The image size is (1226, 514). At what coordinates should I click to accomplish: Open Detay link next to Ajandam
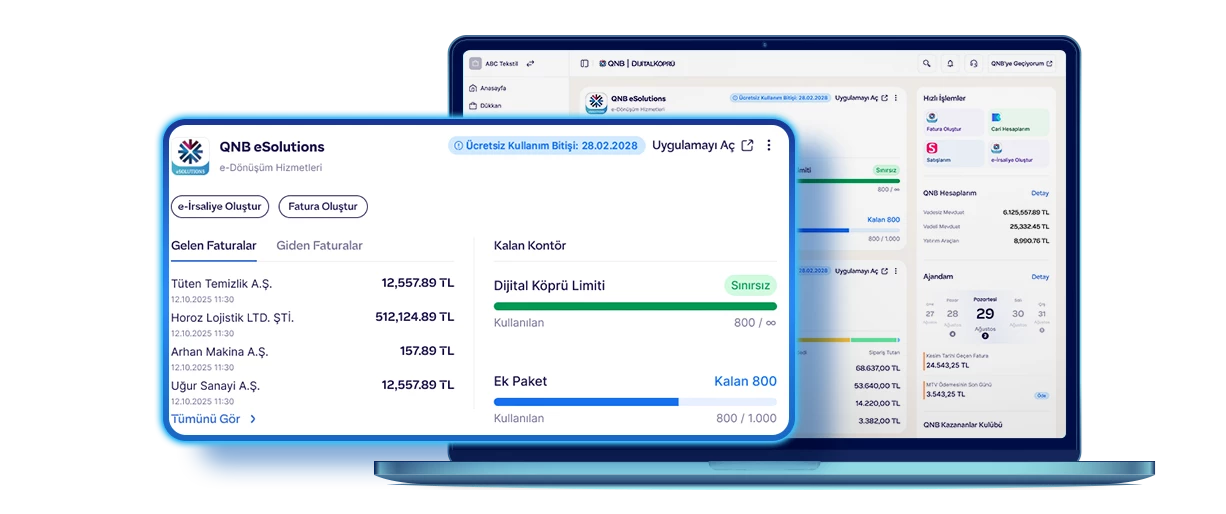click(x=1040, y=277)
